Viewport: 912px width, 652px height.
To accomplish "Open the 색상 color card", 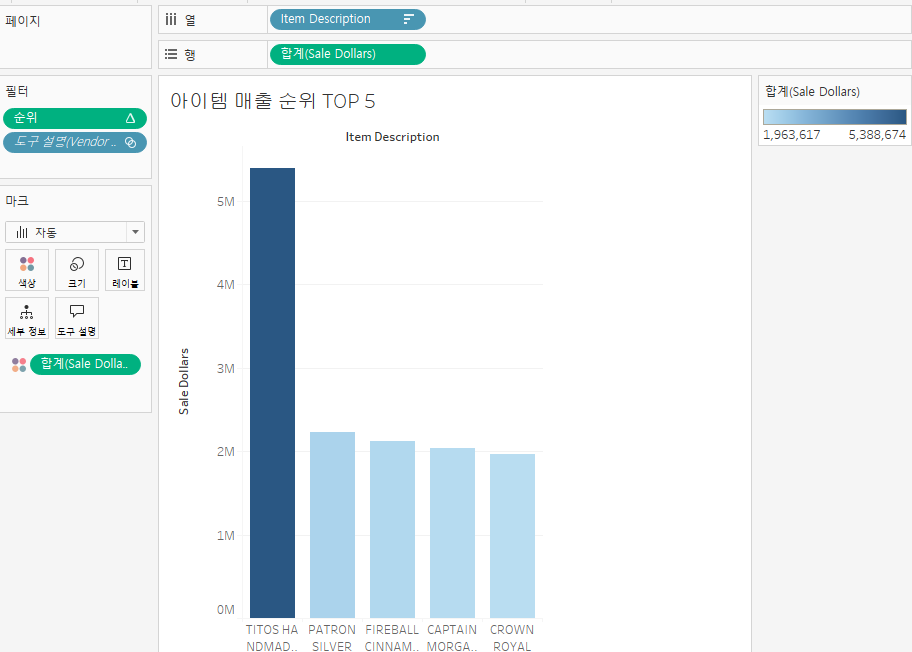I will 27,270.
